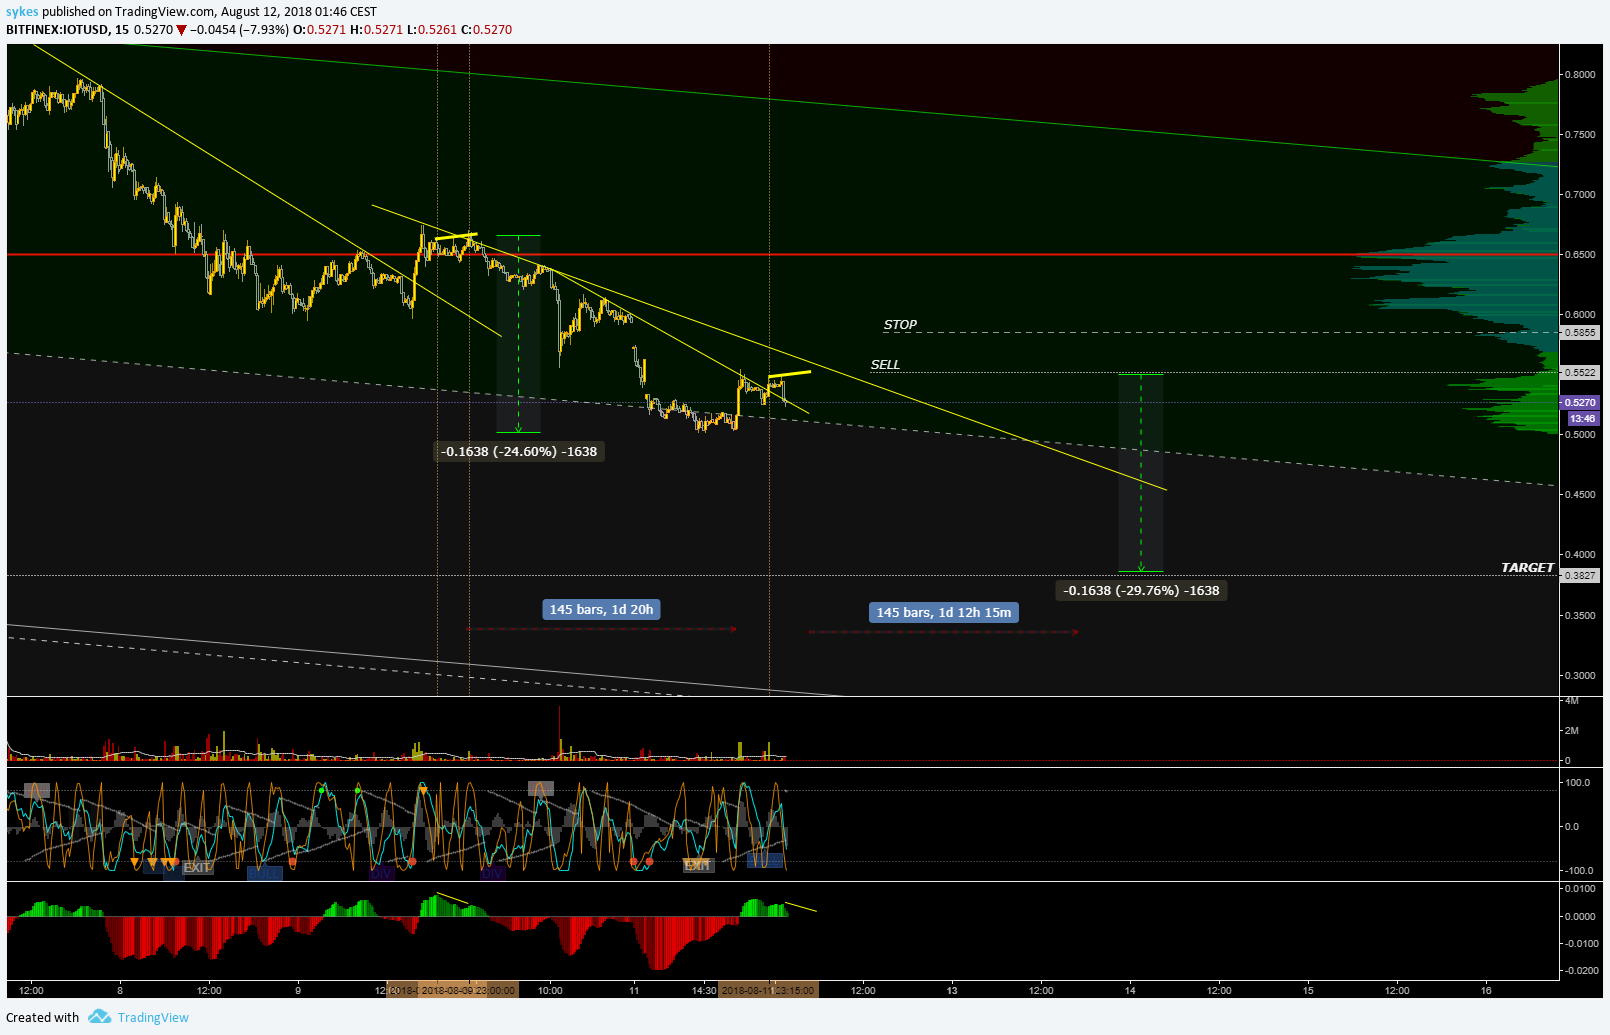The height and width of the screenshot is (1035, 1610).
Task: Select the −0.0454 (−7.93%) change text
Action: 239,30
